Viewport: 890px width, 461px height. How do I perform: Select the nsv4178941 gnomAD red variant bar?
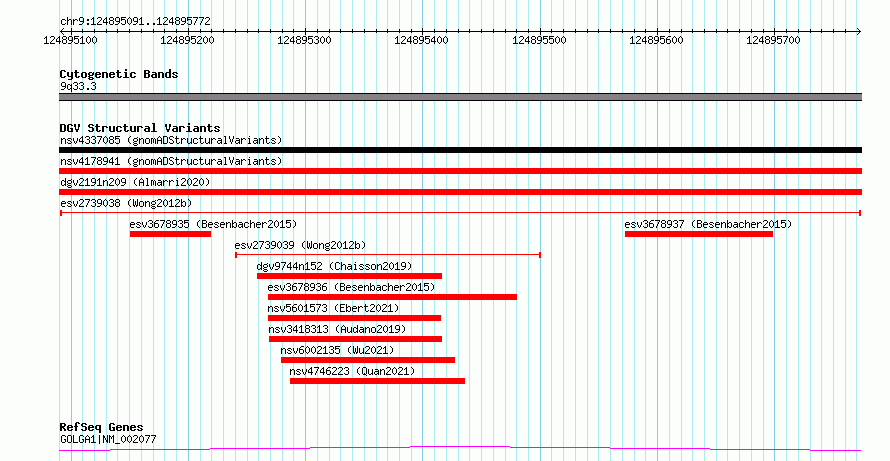pos(460,171)
